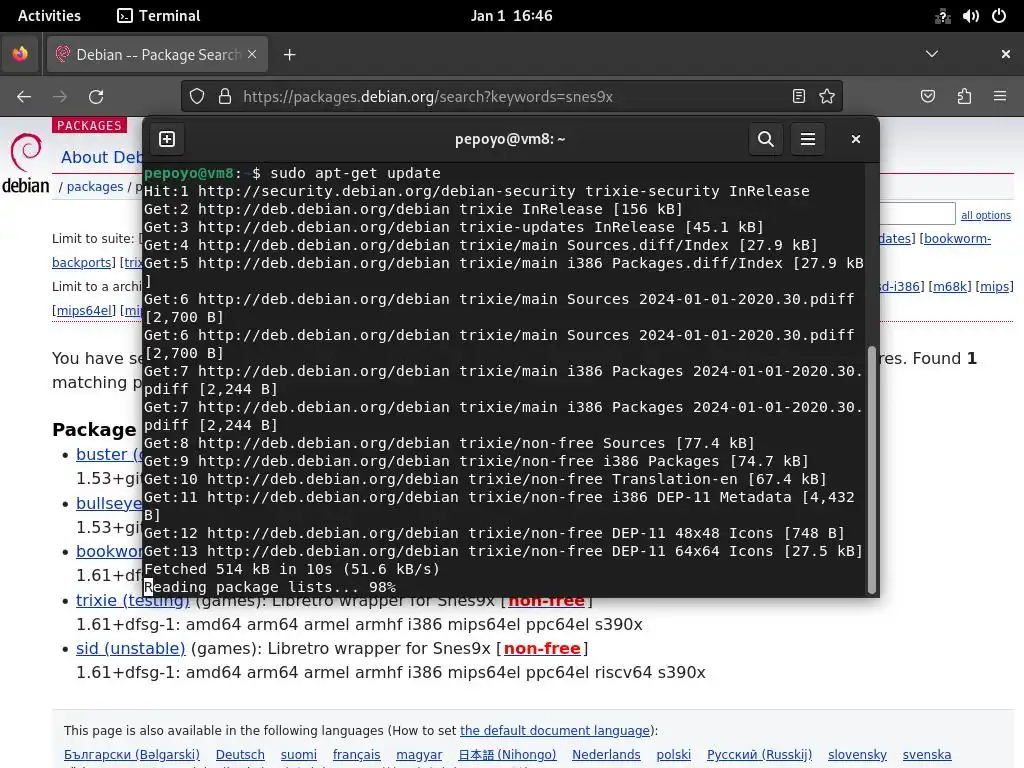The width and height of the screenshot is (1024, 768).
Task: Close the Firefox browser window
Action: pos(1006,54)
